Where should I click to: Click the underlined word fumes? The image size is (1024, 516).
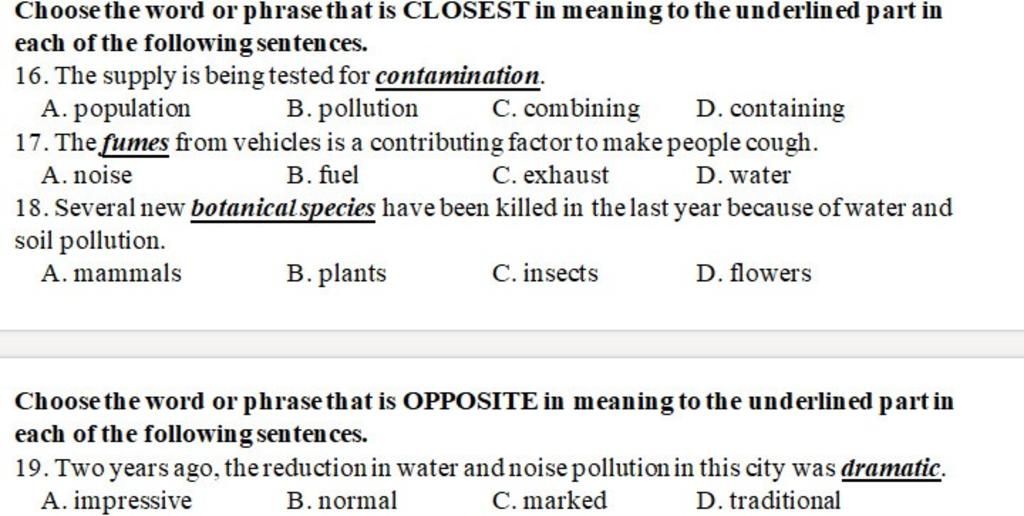135,143
